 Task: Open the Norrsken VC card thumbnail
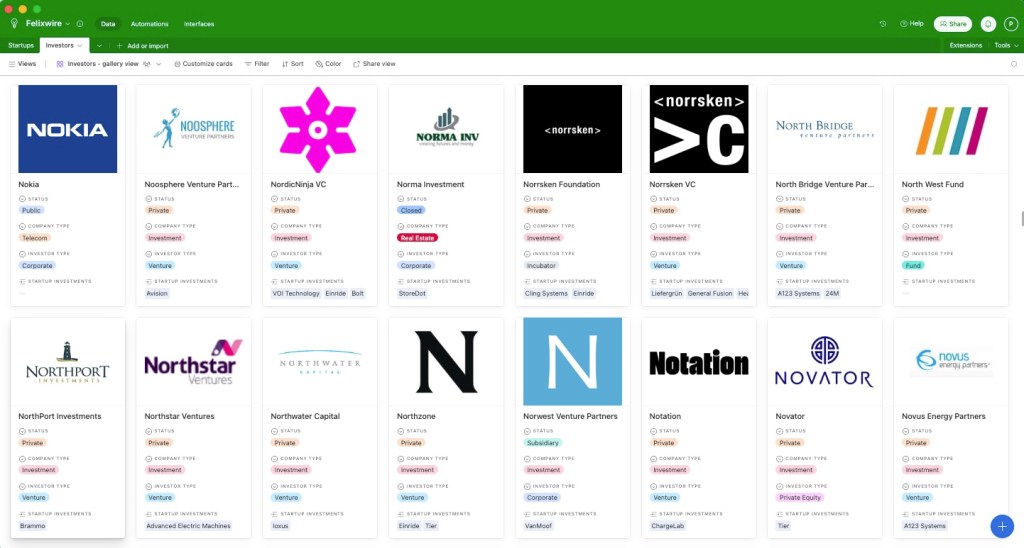point(698,129)
